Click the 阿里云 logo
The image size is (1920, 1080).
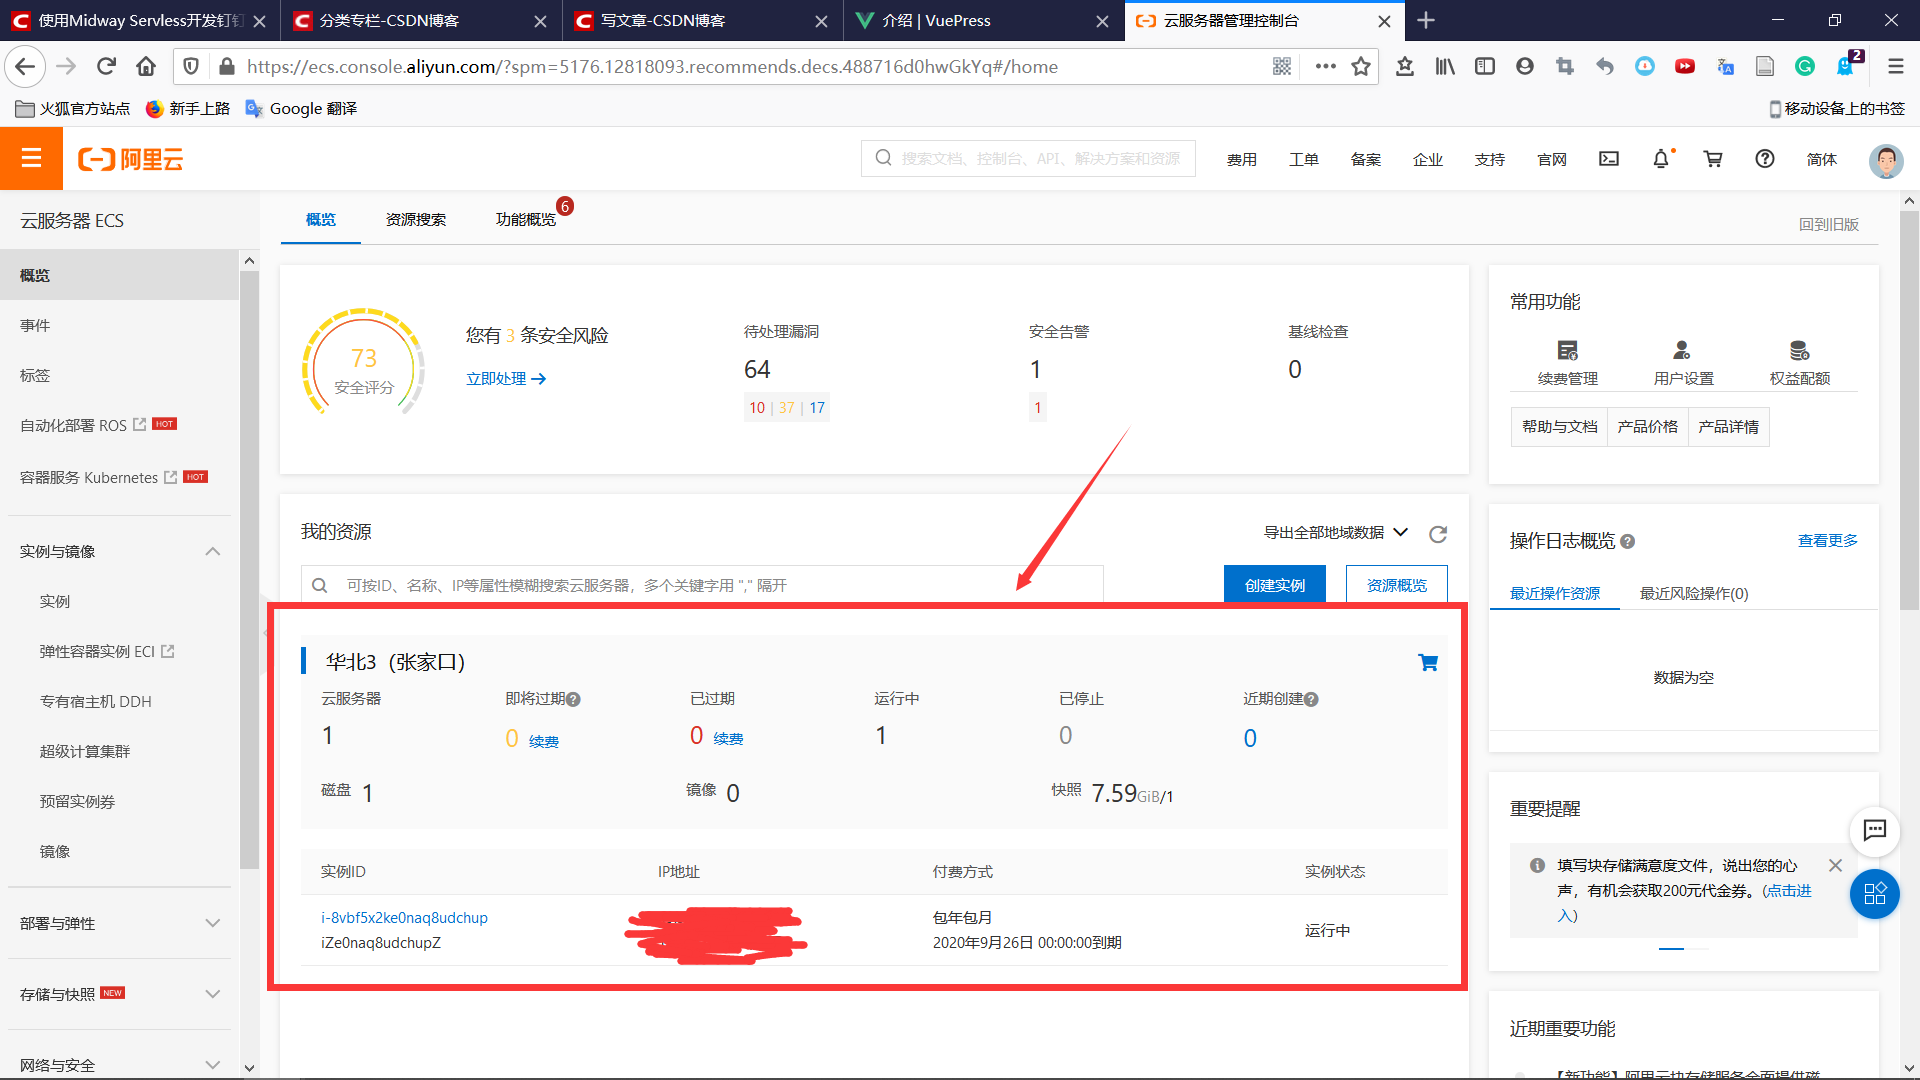(131, 159)
